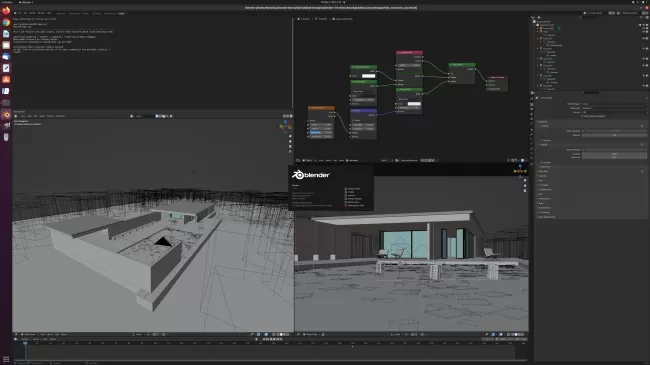Click zoom magnifier icon in right viewport
The height and width of the screenshot is (365, 650).
(x=525, y=180)
